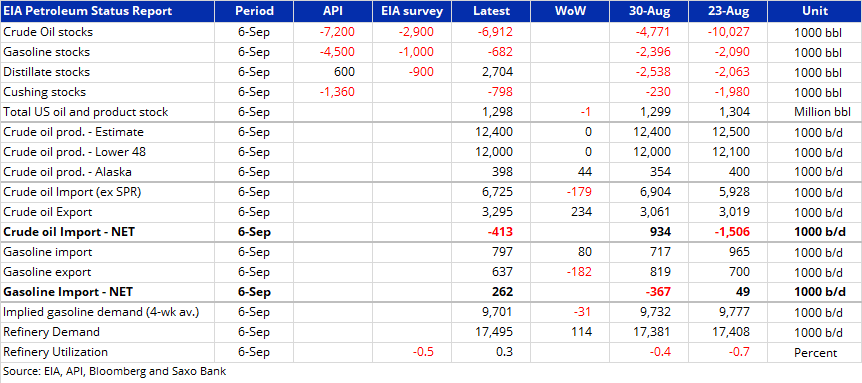Click the Latest value 2,704
This screenshot has height=383, width=862.
point(498,73)
